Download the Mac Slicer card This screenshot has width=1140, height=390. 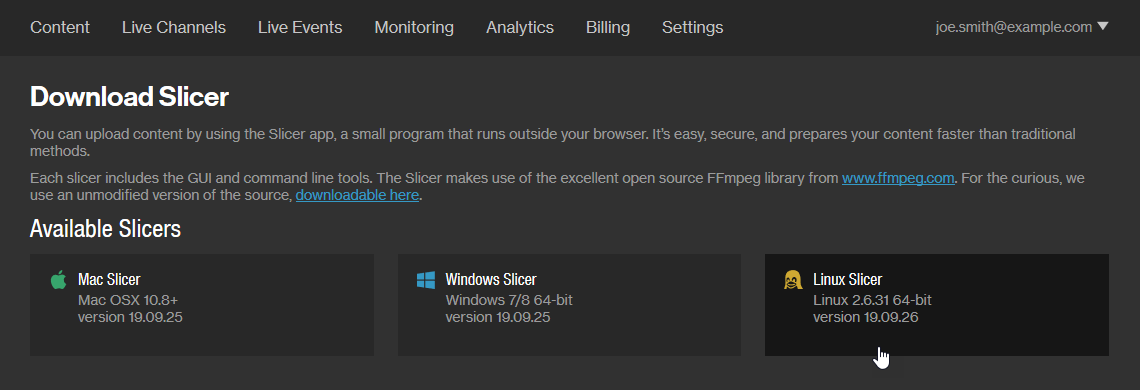202,305
